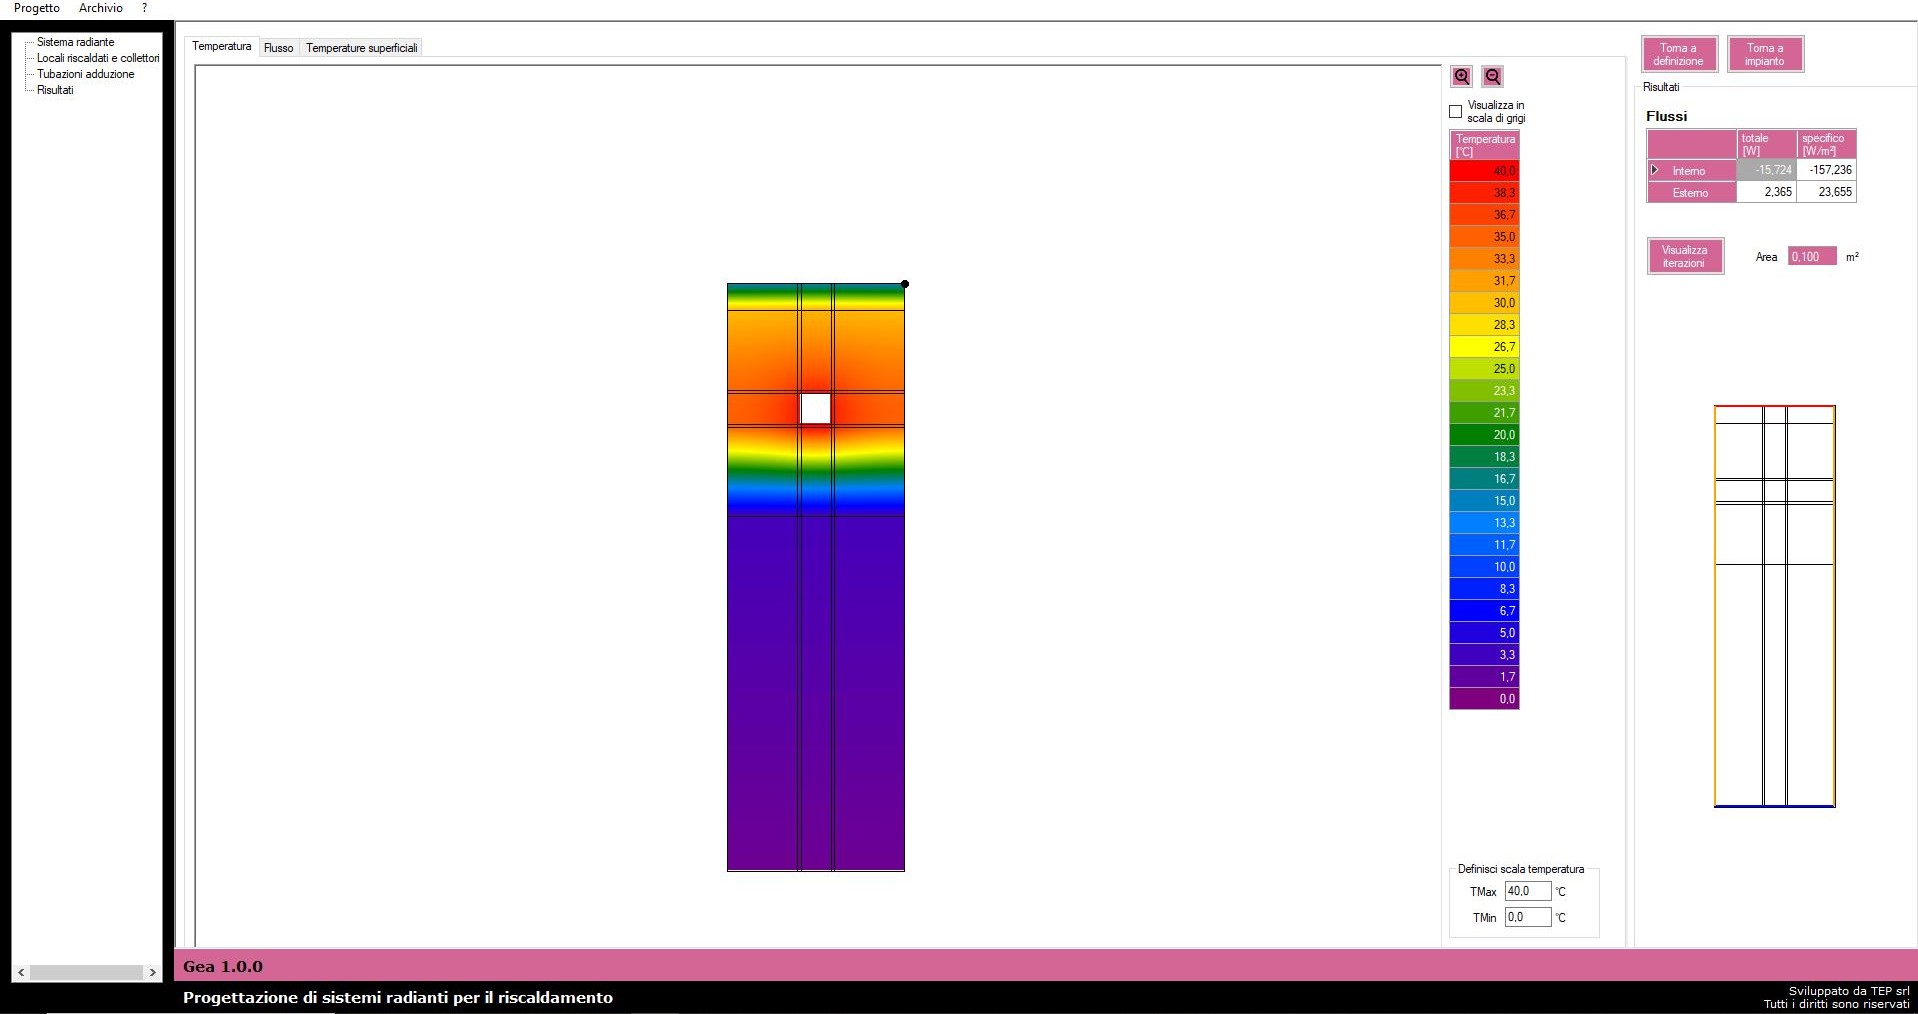
Task: Select the 'Esterno' row header
Action: coord(1692,193)
